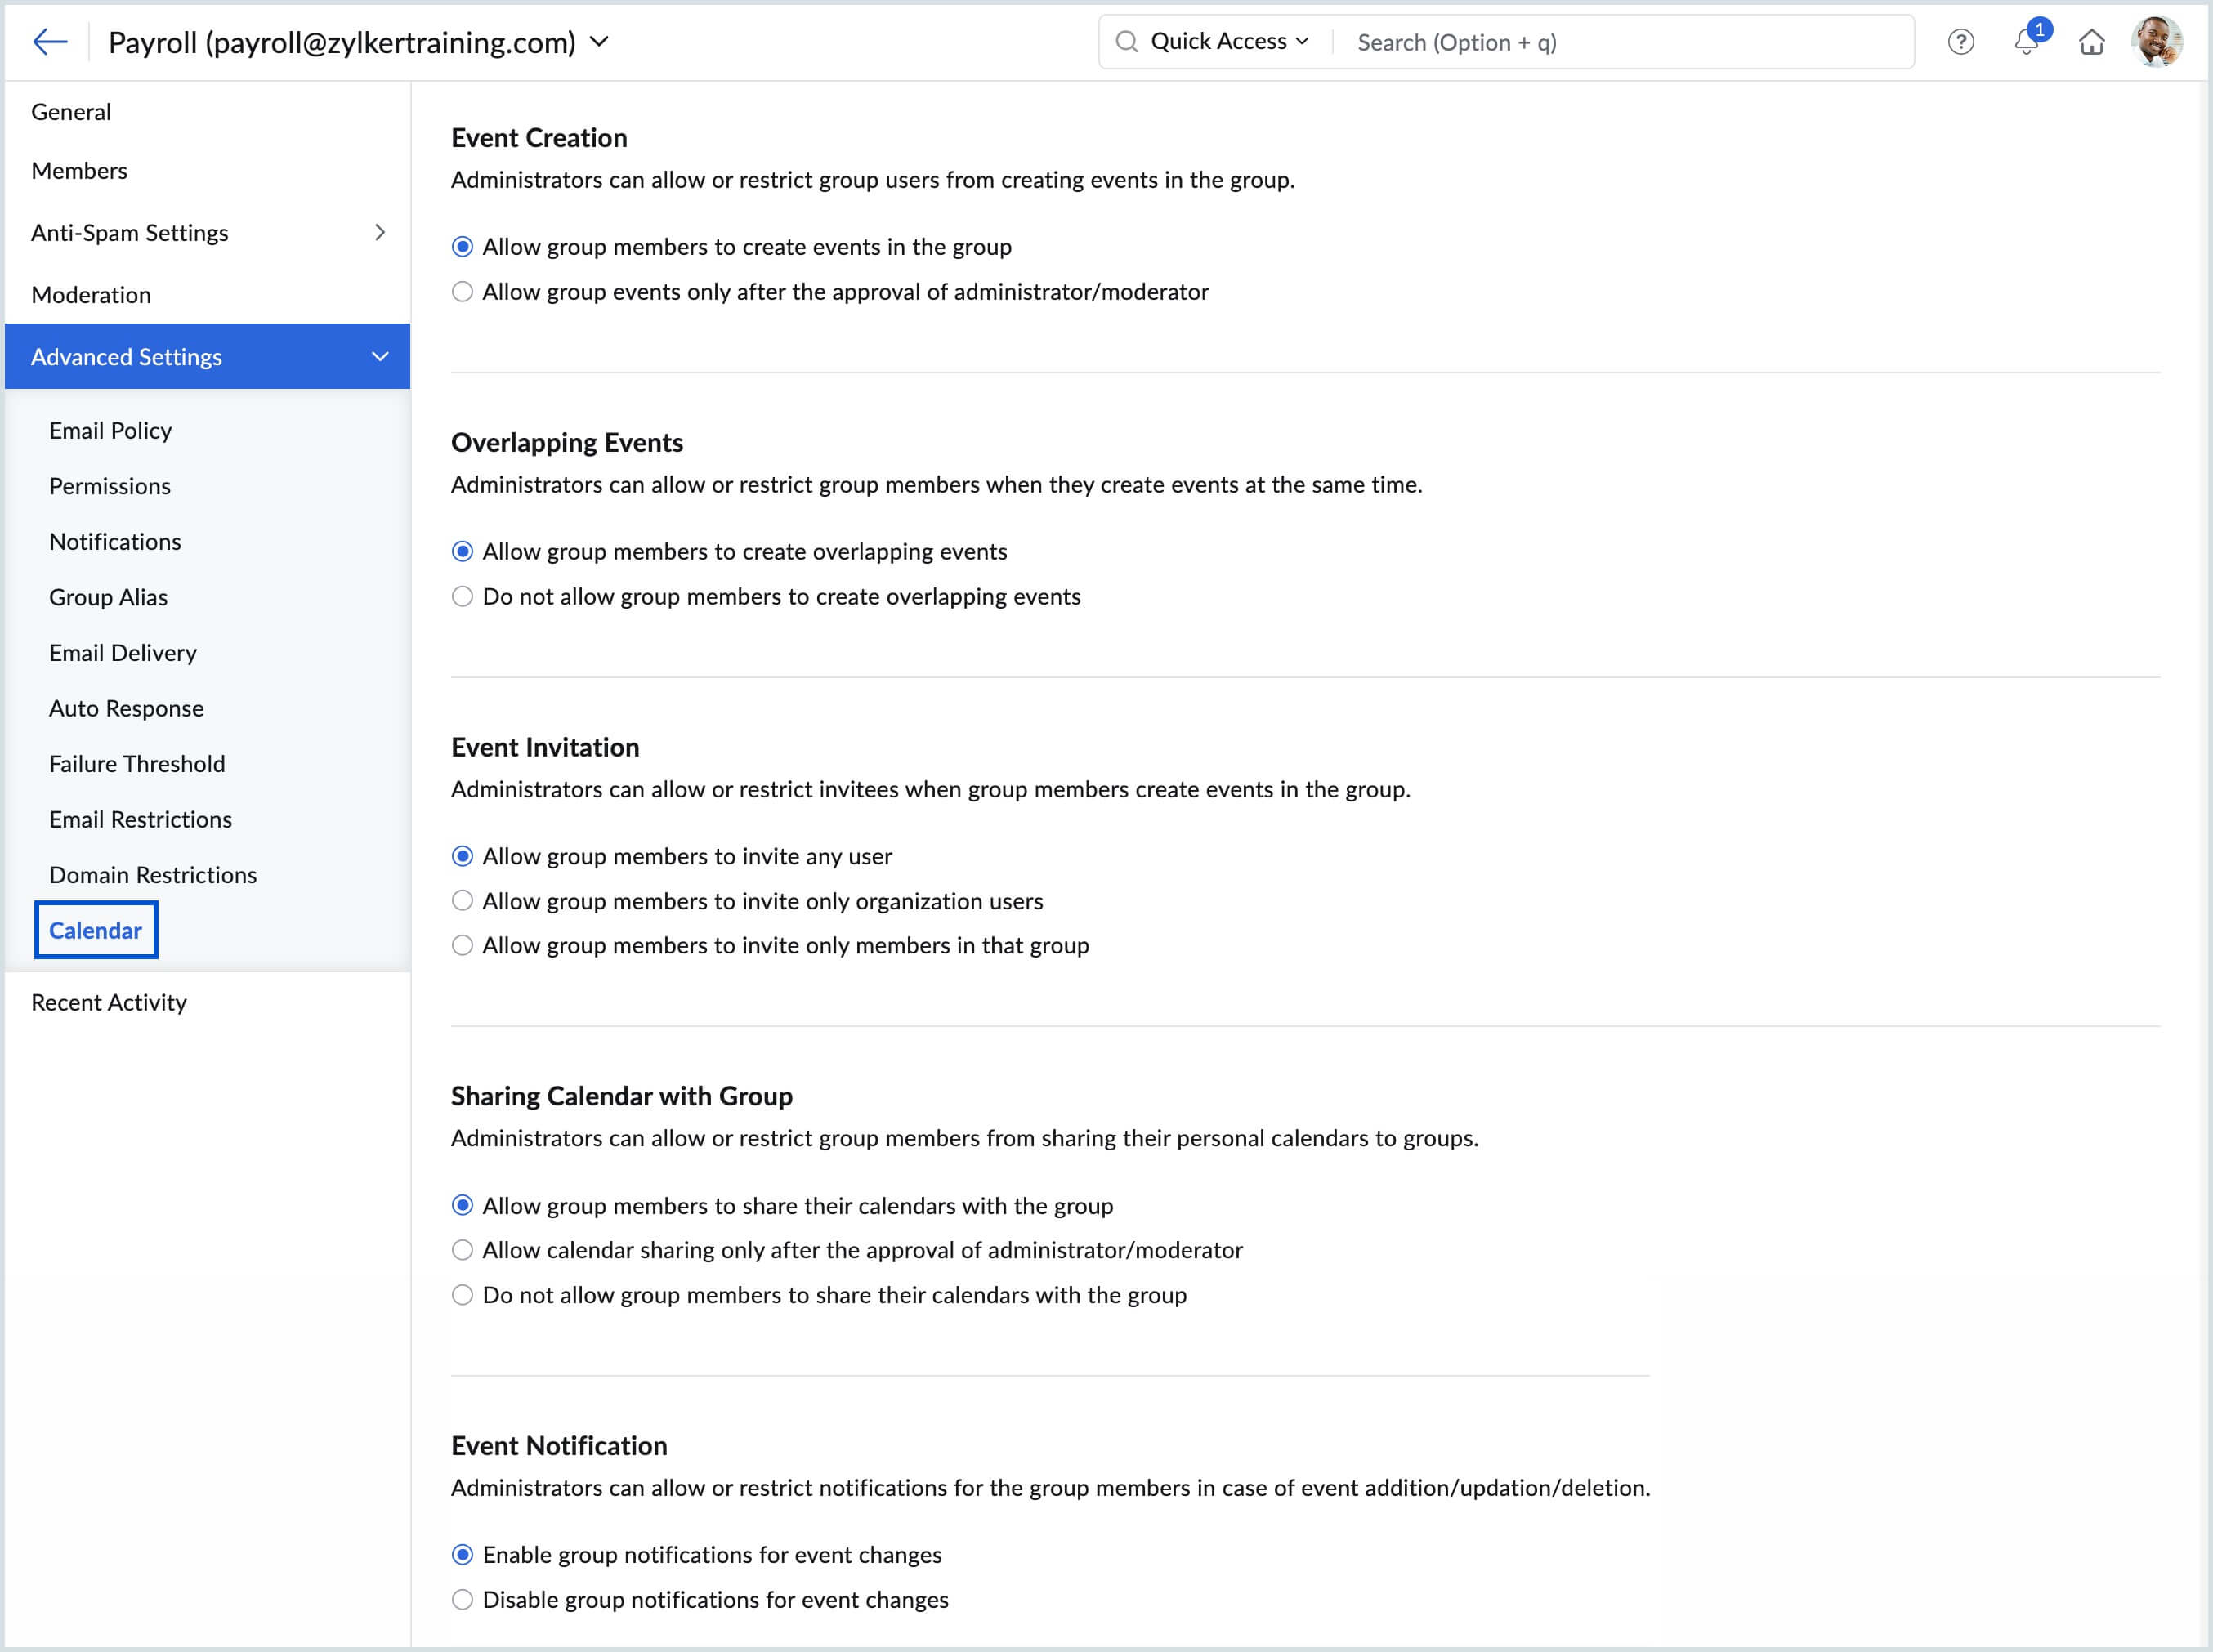
Task: Click the back arrow icon
Action: pyautogui.click(x=49, y=42)
